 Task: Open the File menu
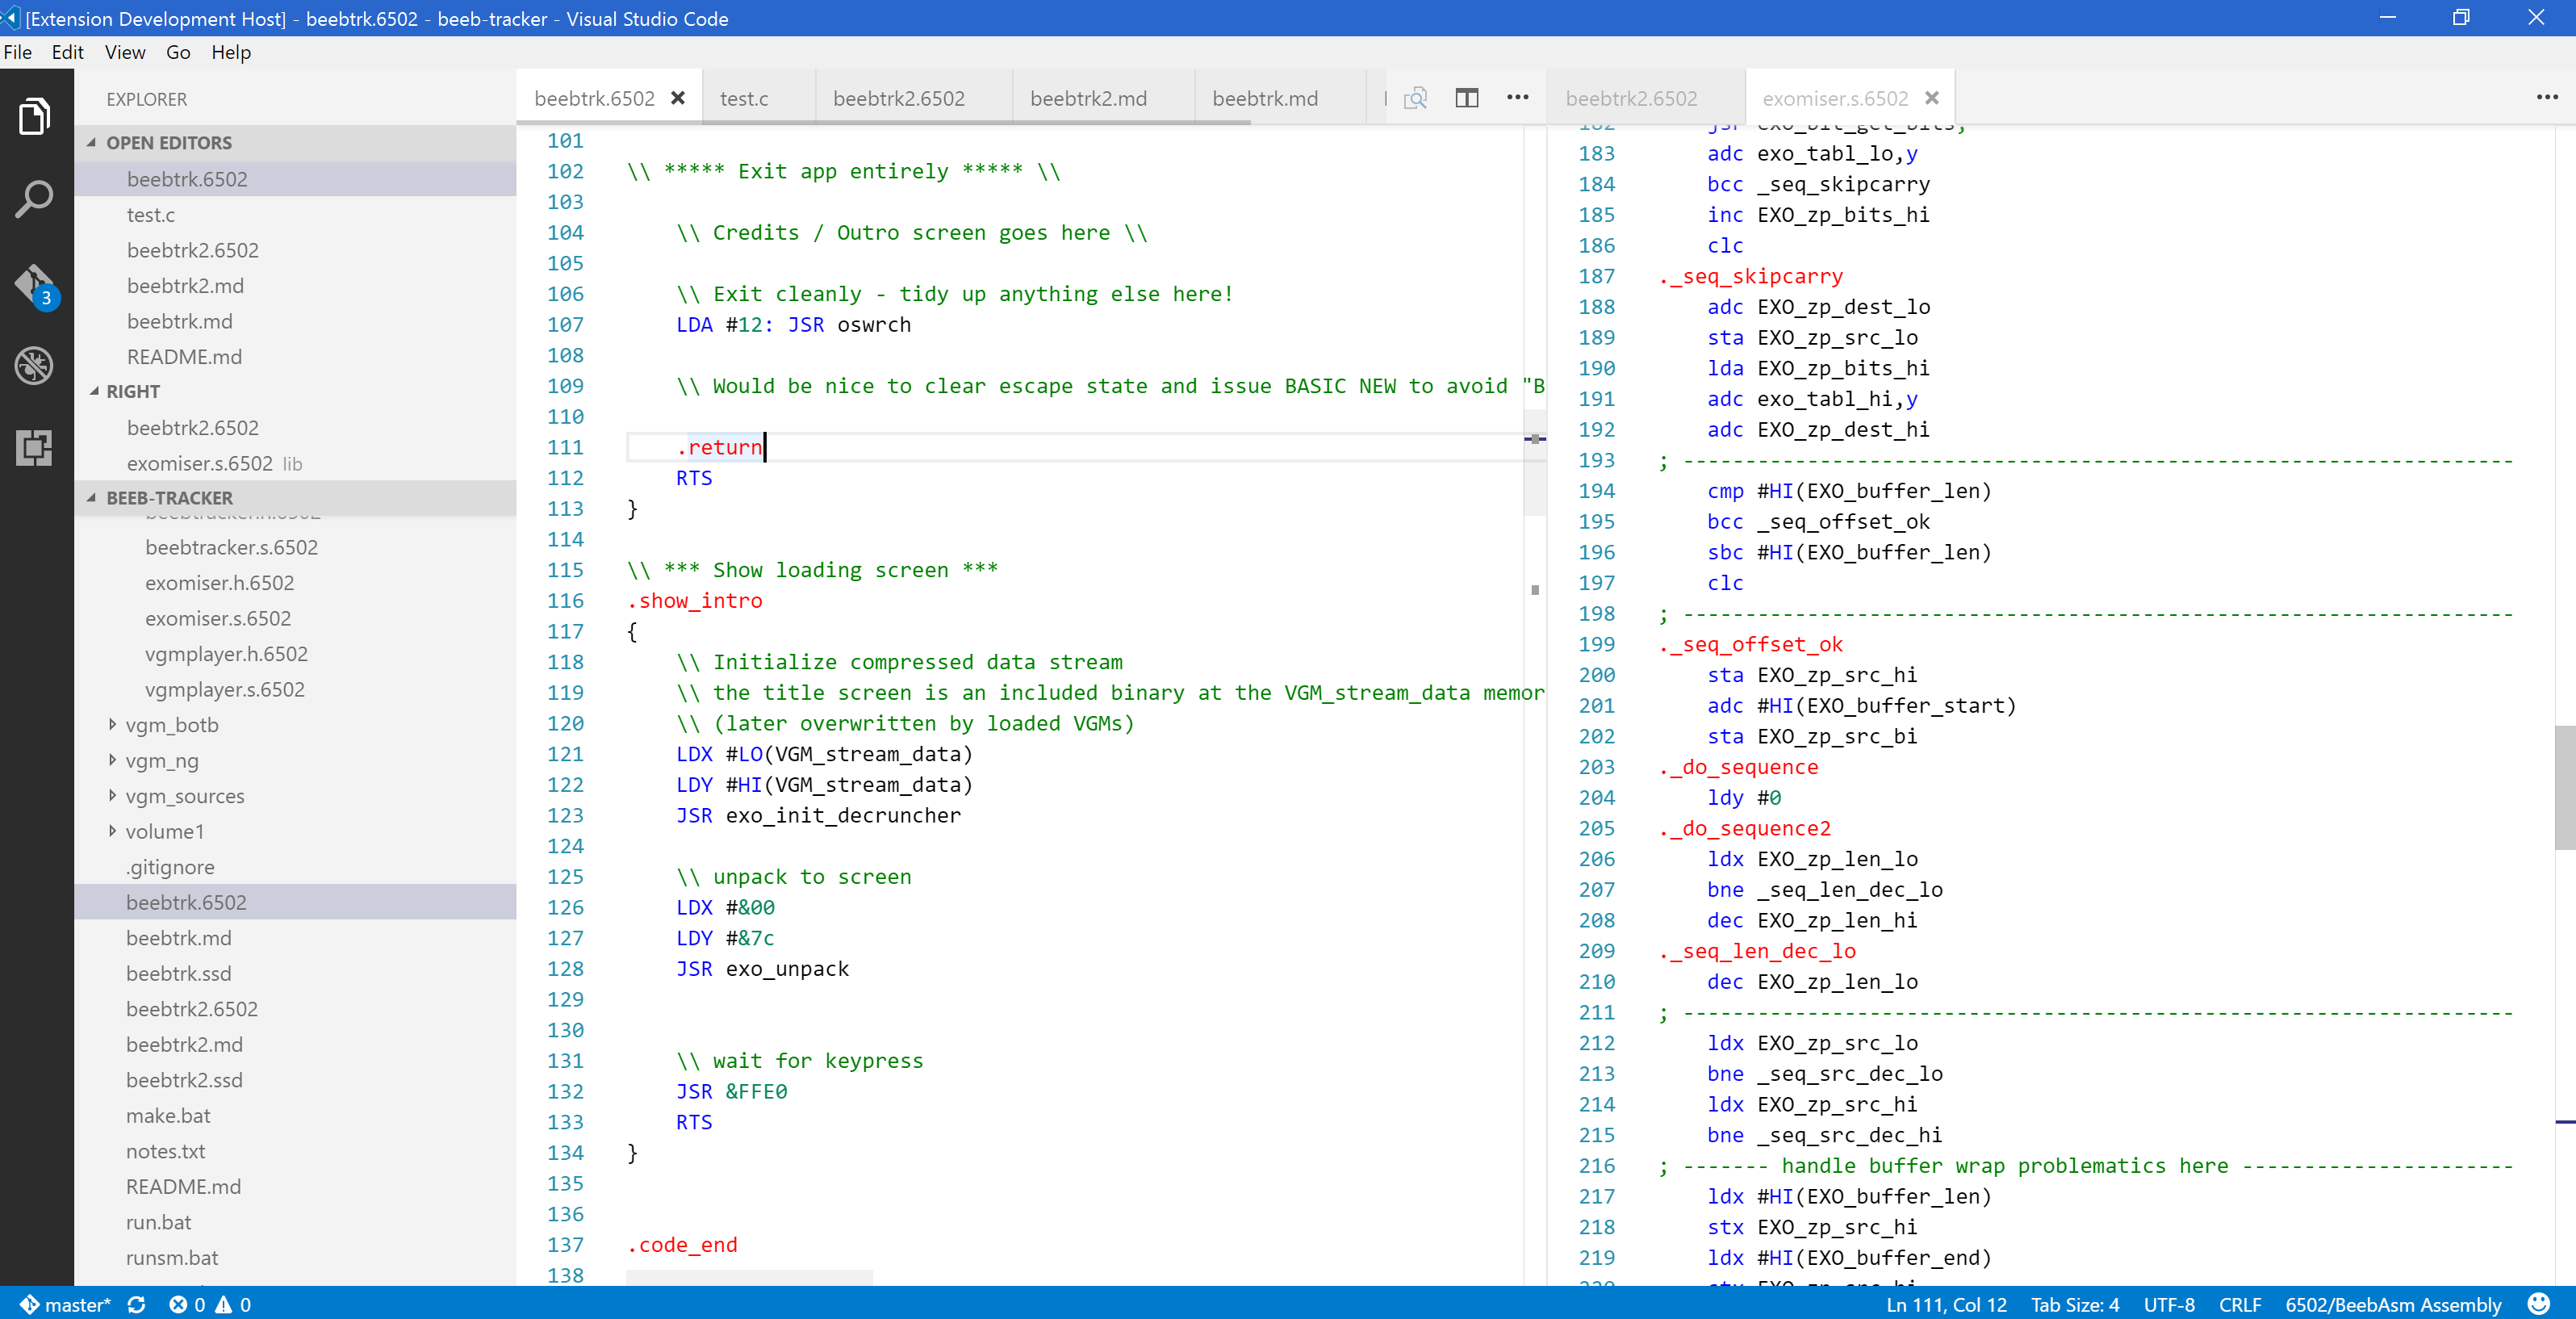click(18, 52)
